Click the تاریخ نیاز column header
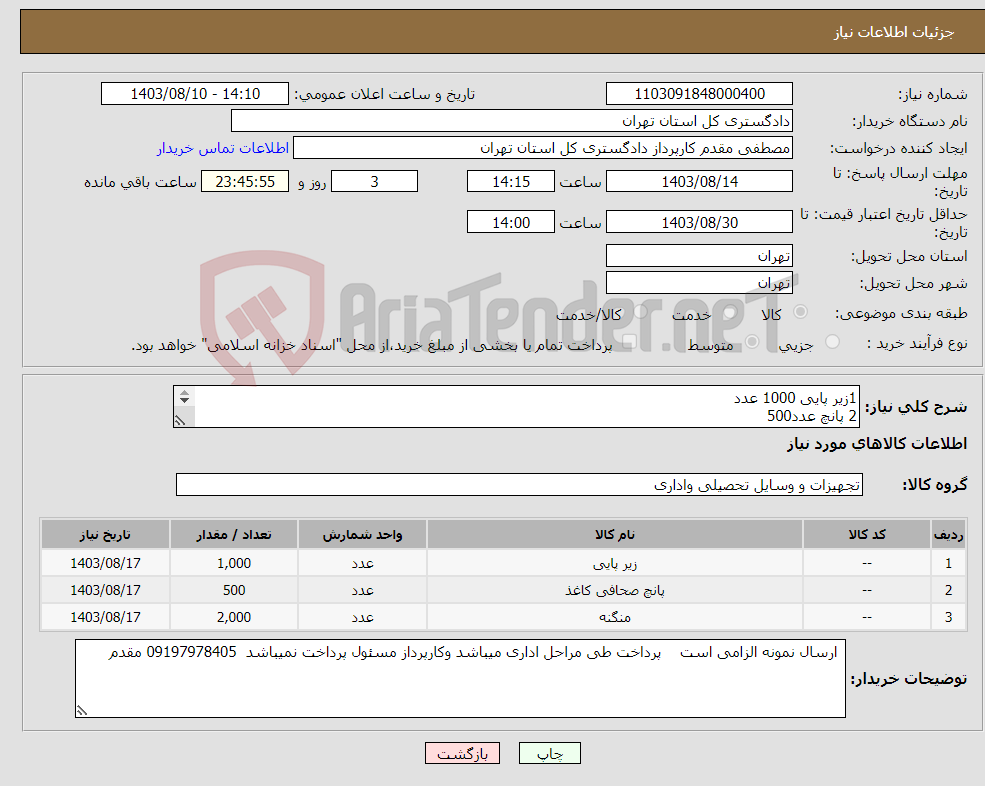 point(106,534)
